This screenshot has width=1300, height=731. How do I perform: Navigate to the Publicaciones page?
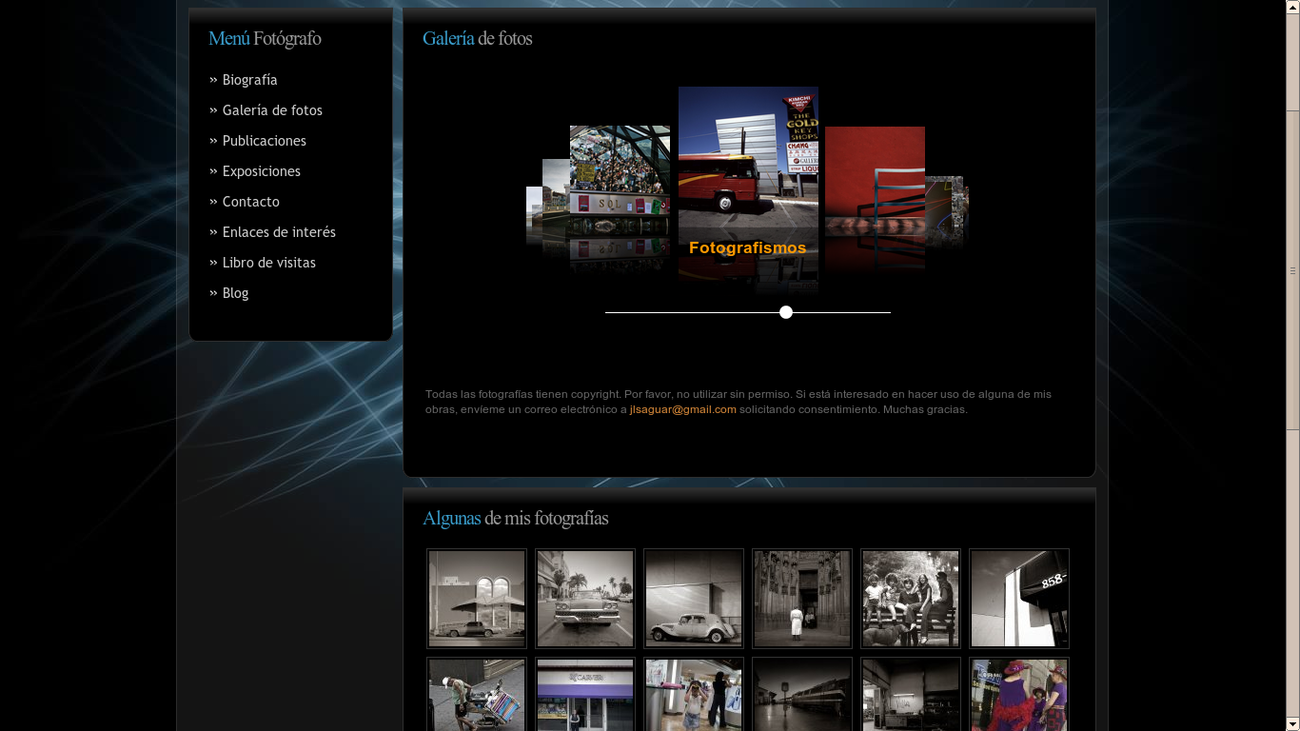[x=264, y=140]
